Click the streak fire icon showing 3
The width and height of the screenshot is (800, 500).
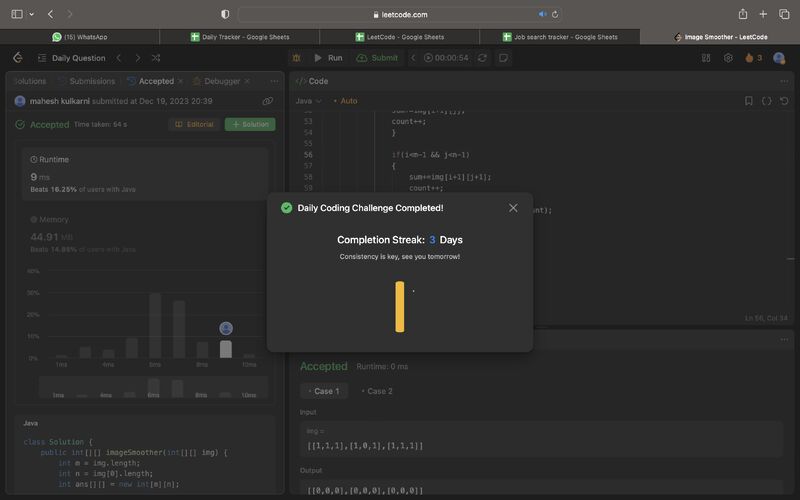point(753,58)
